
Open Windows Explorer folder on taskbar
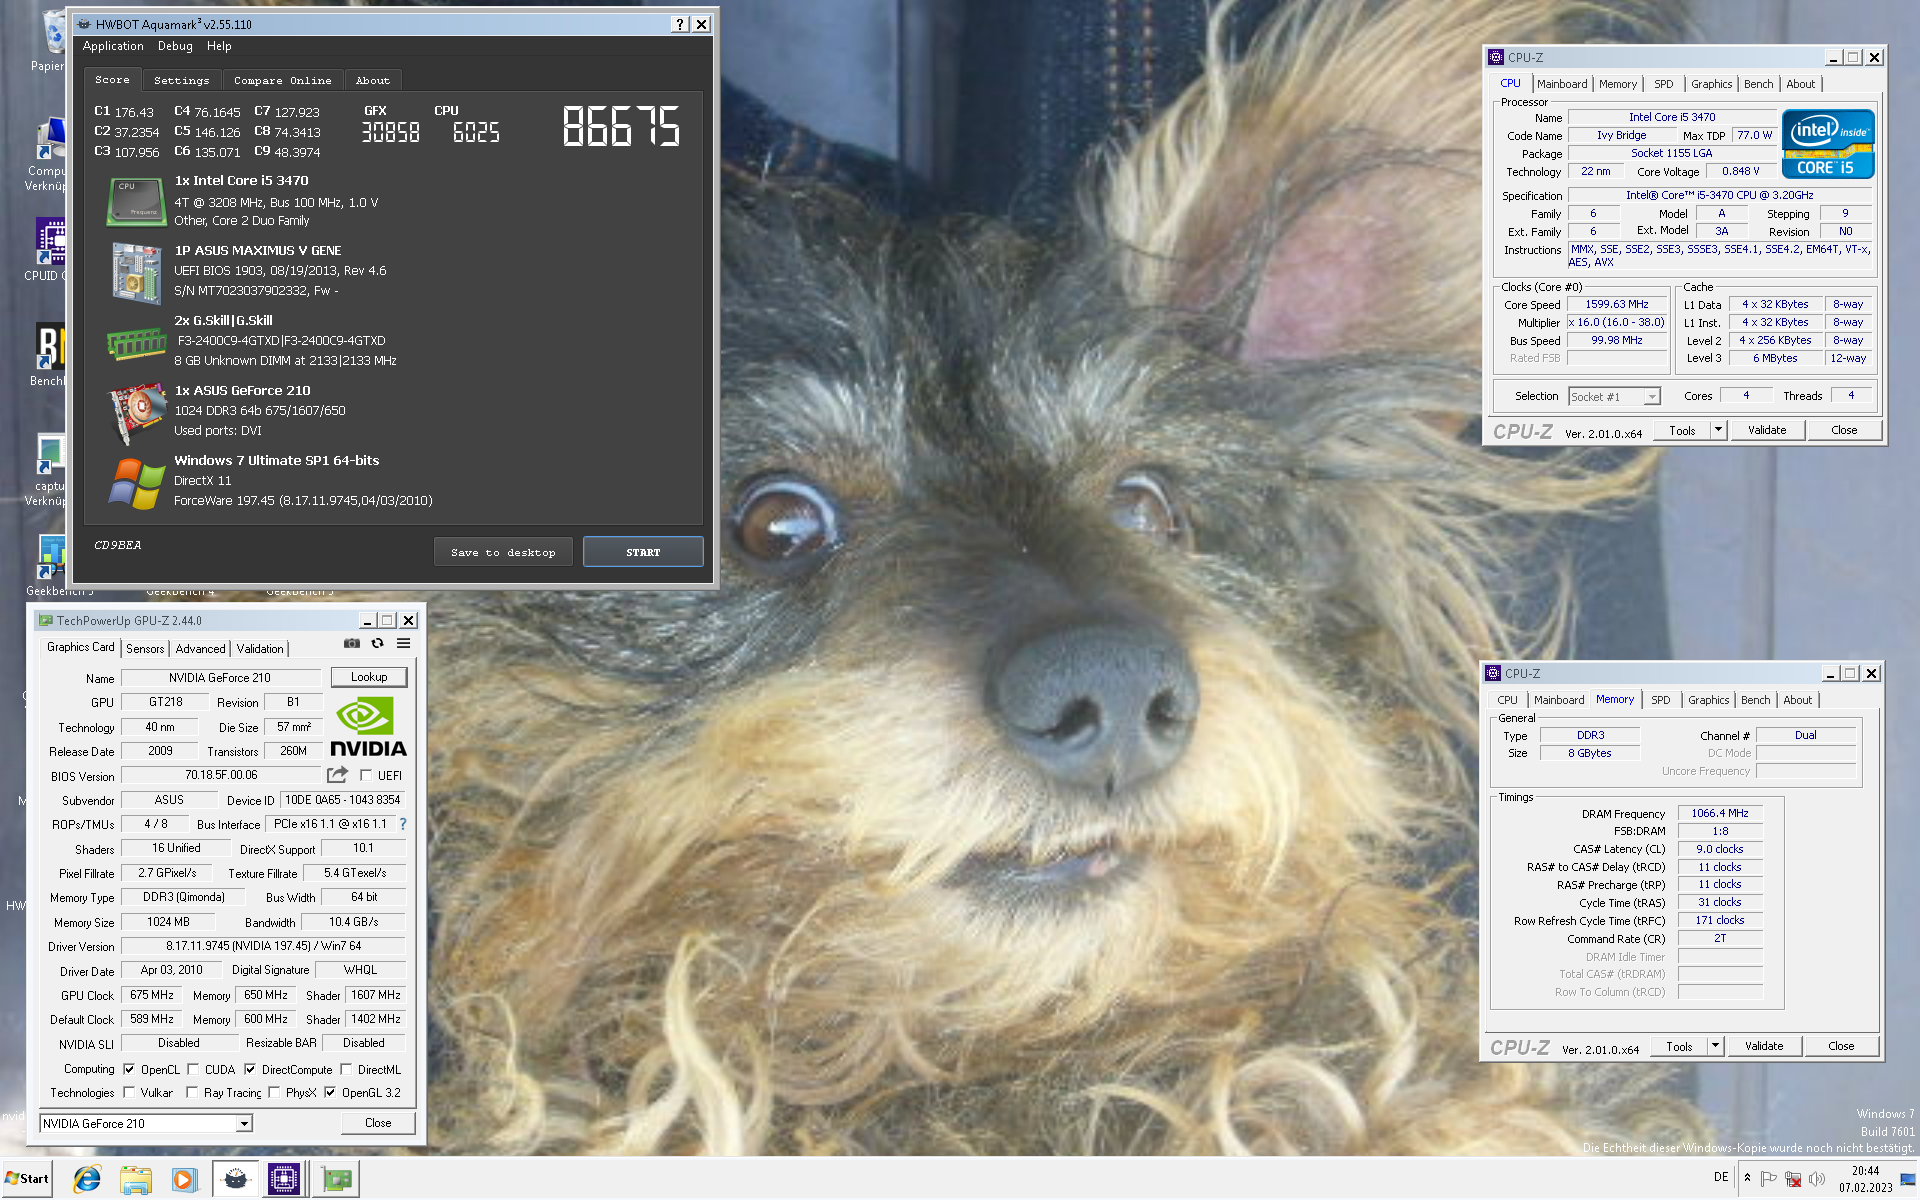136,1180
